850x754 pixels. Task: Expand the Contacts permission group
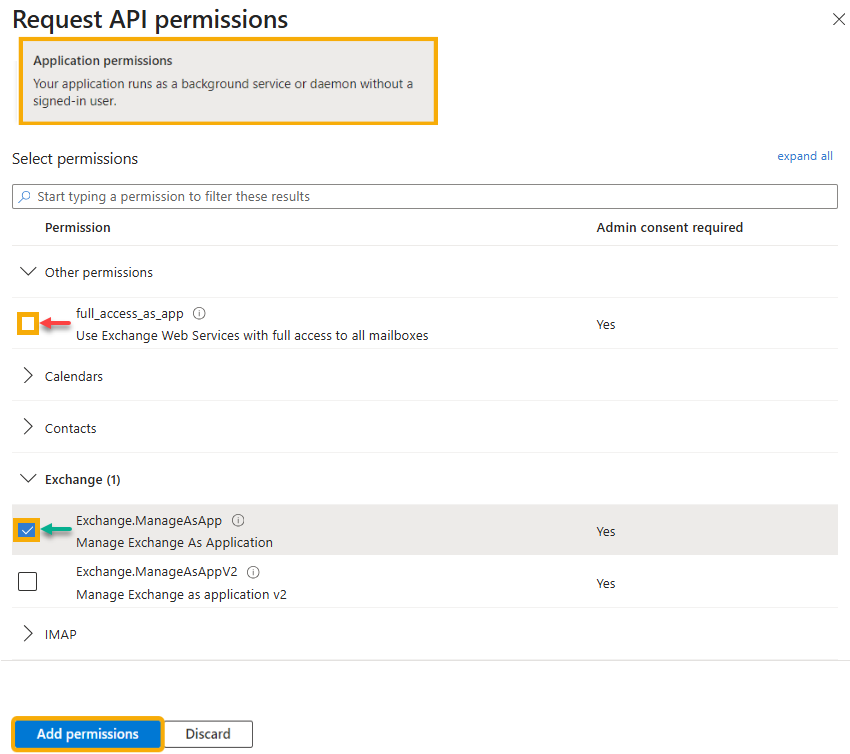[28, 428]
